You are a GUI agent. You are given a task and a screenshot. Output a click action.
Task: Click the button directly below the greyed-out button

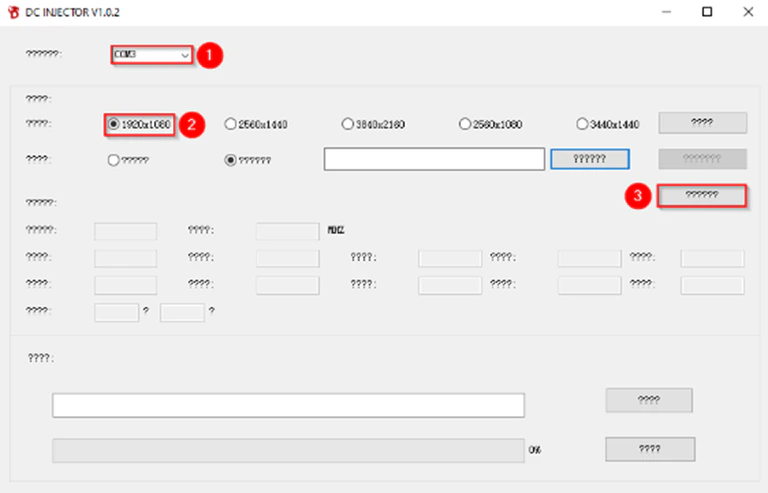[702, 195]
